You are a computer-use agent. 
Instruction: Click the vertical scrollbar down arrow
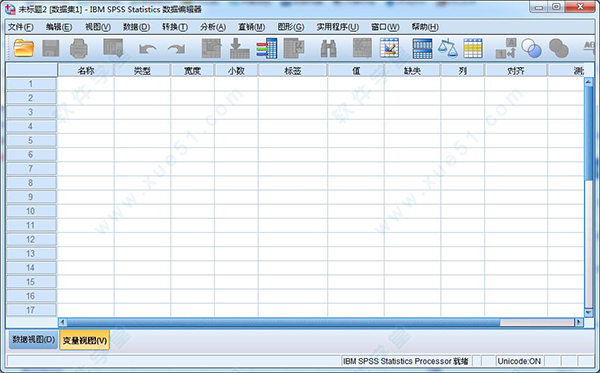coord(589,313)
